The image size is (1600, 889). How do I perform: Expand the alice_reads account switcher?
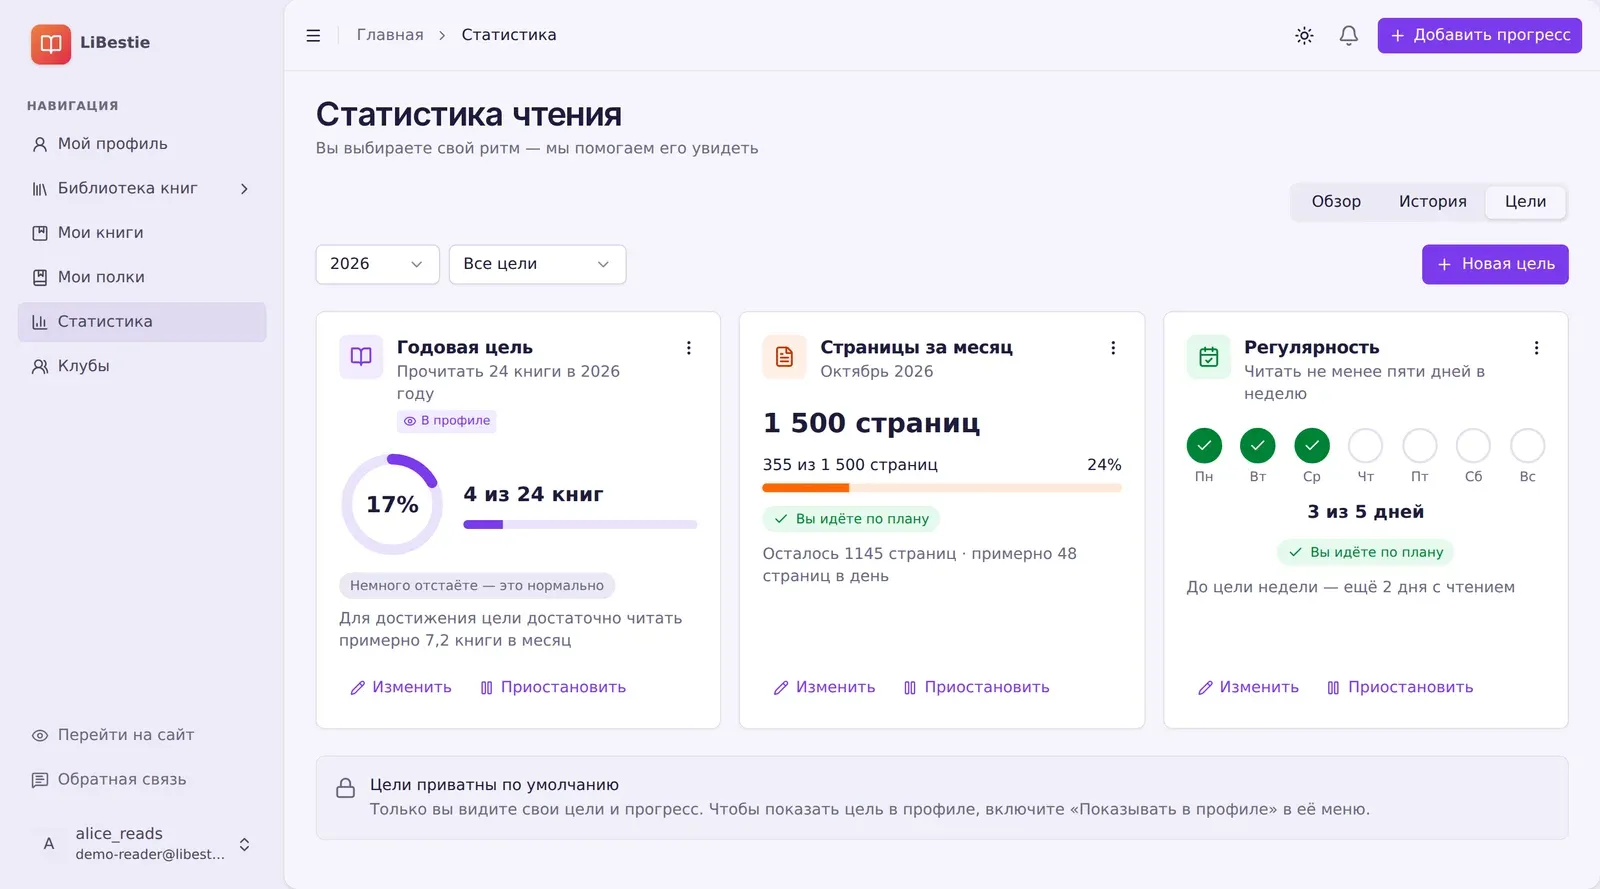244,844
